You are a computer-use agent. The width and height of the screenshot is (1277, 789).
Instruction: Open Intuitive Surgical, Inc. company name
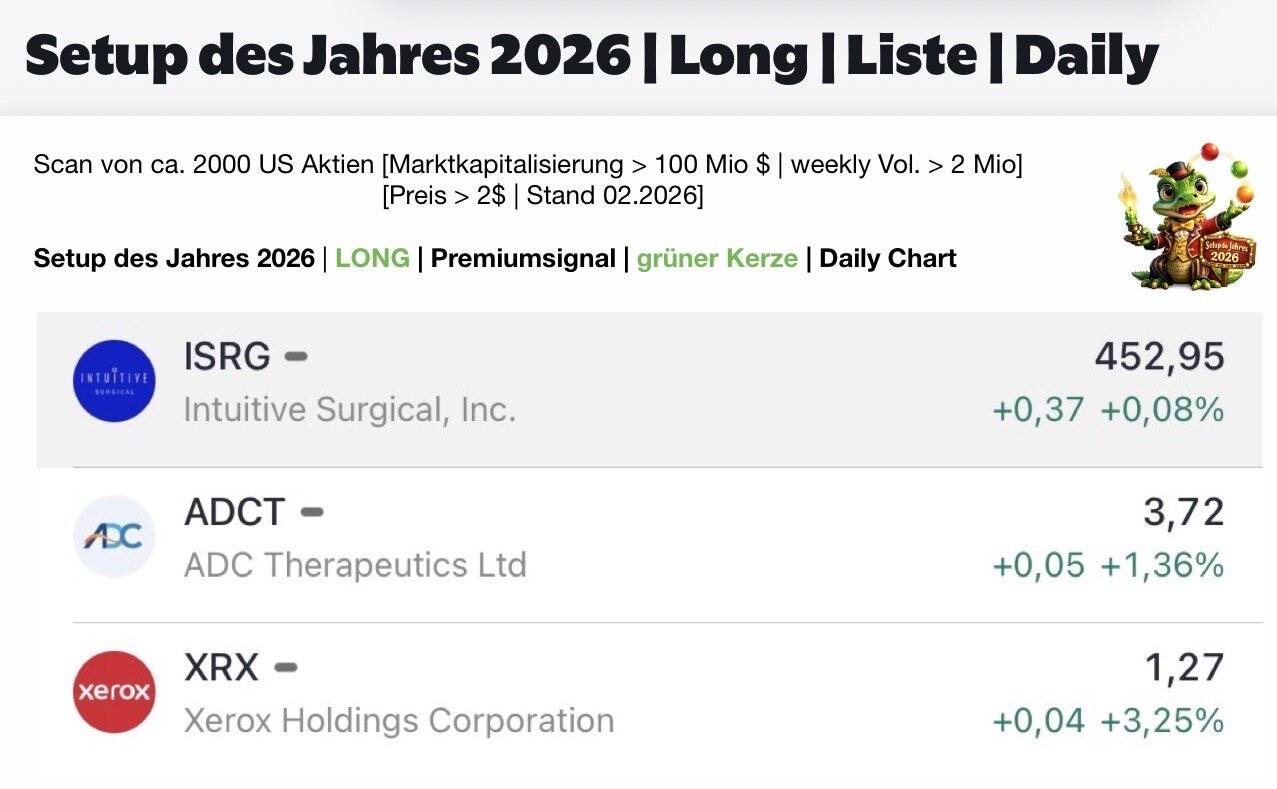click(x=349, y=409)
